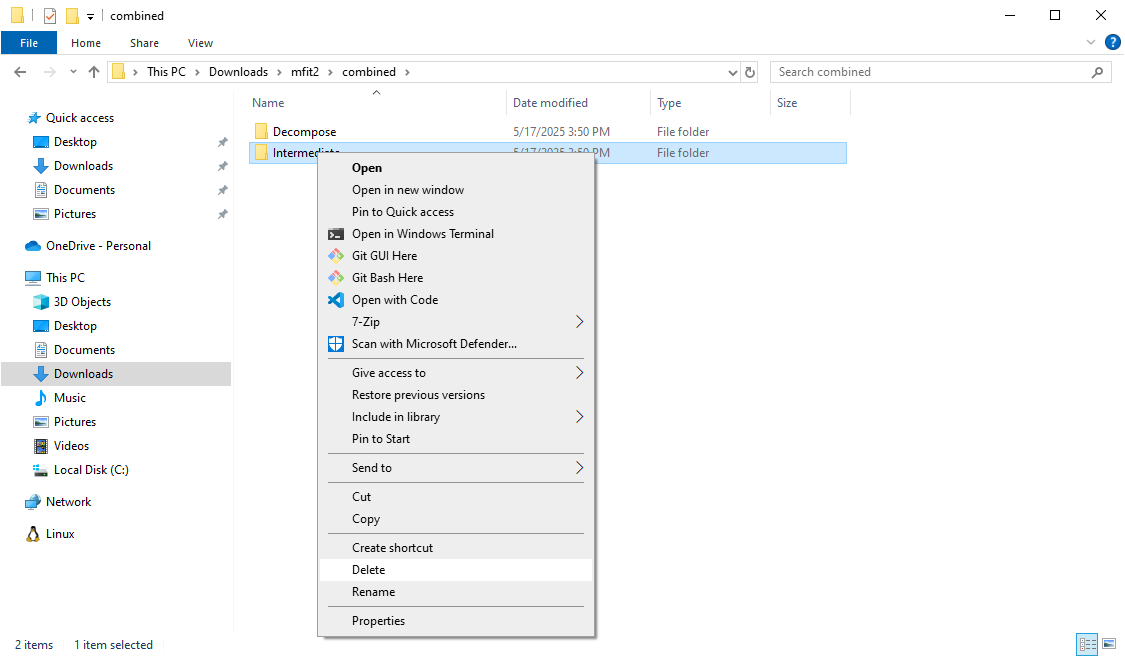
Task: Switch to the View ribbon tab
Action: (x=200, y=43)
